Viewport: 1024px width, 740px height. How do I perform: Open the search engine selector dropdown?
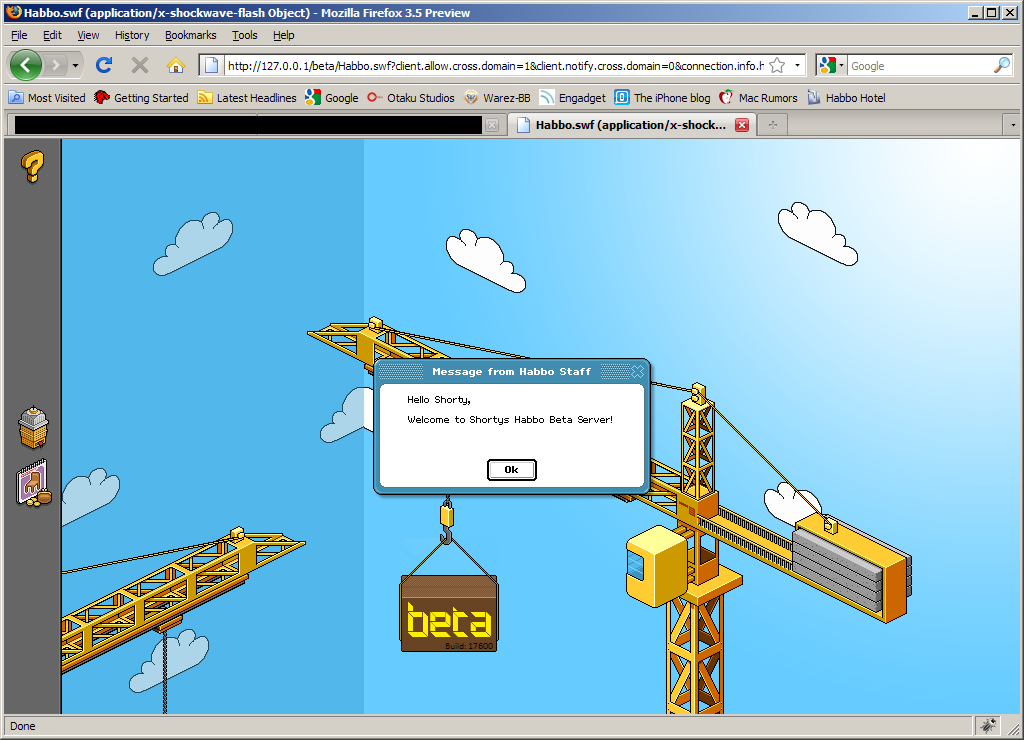pyautogui.click(x=832, y=65)
